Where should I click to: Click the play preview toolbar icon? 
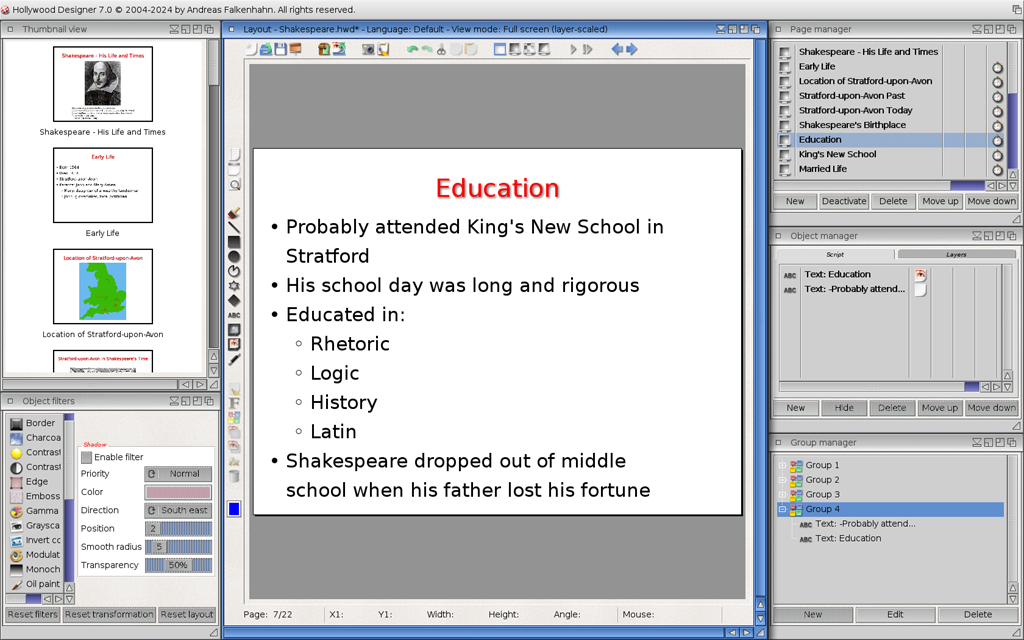pyautogui.click(x=574, y=49)
